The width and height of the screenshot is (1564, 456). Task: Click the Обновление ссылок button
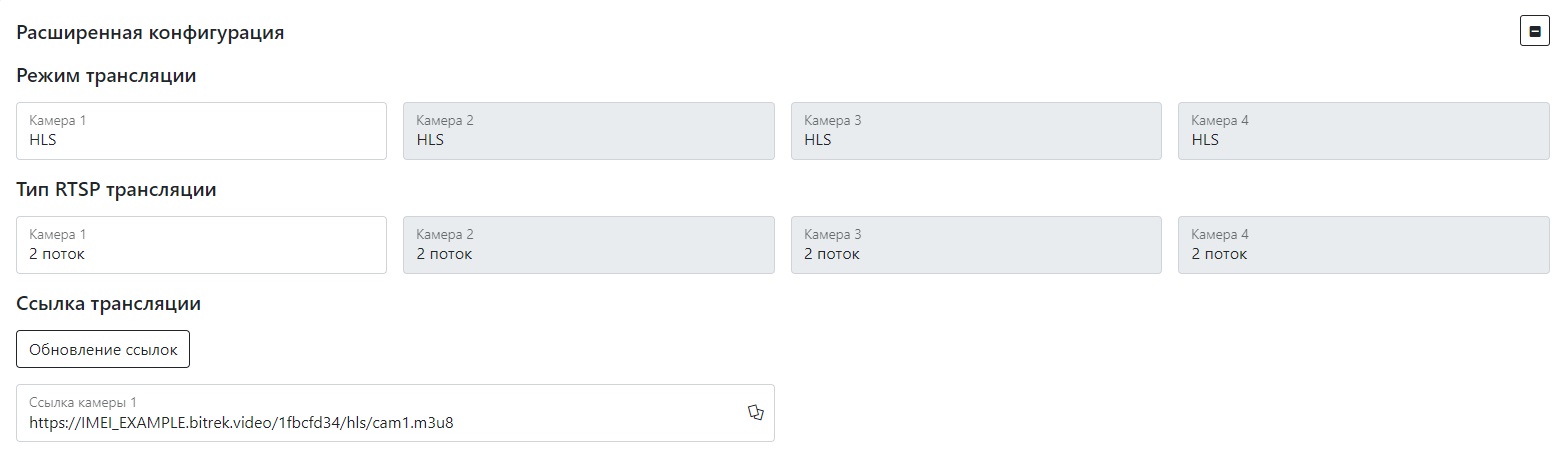(103, 349)
